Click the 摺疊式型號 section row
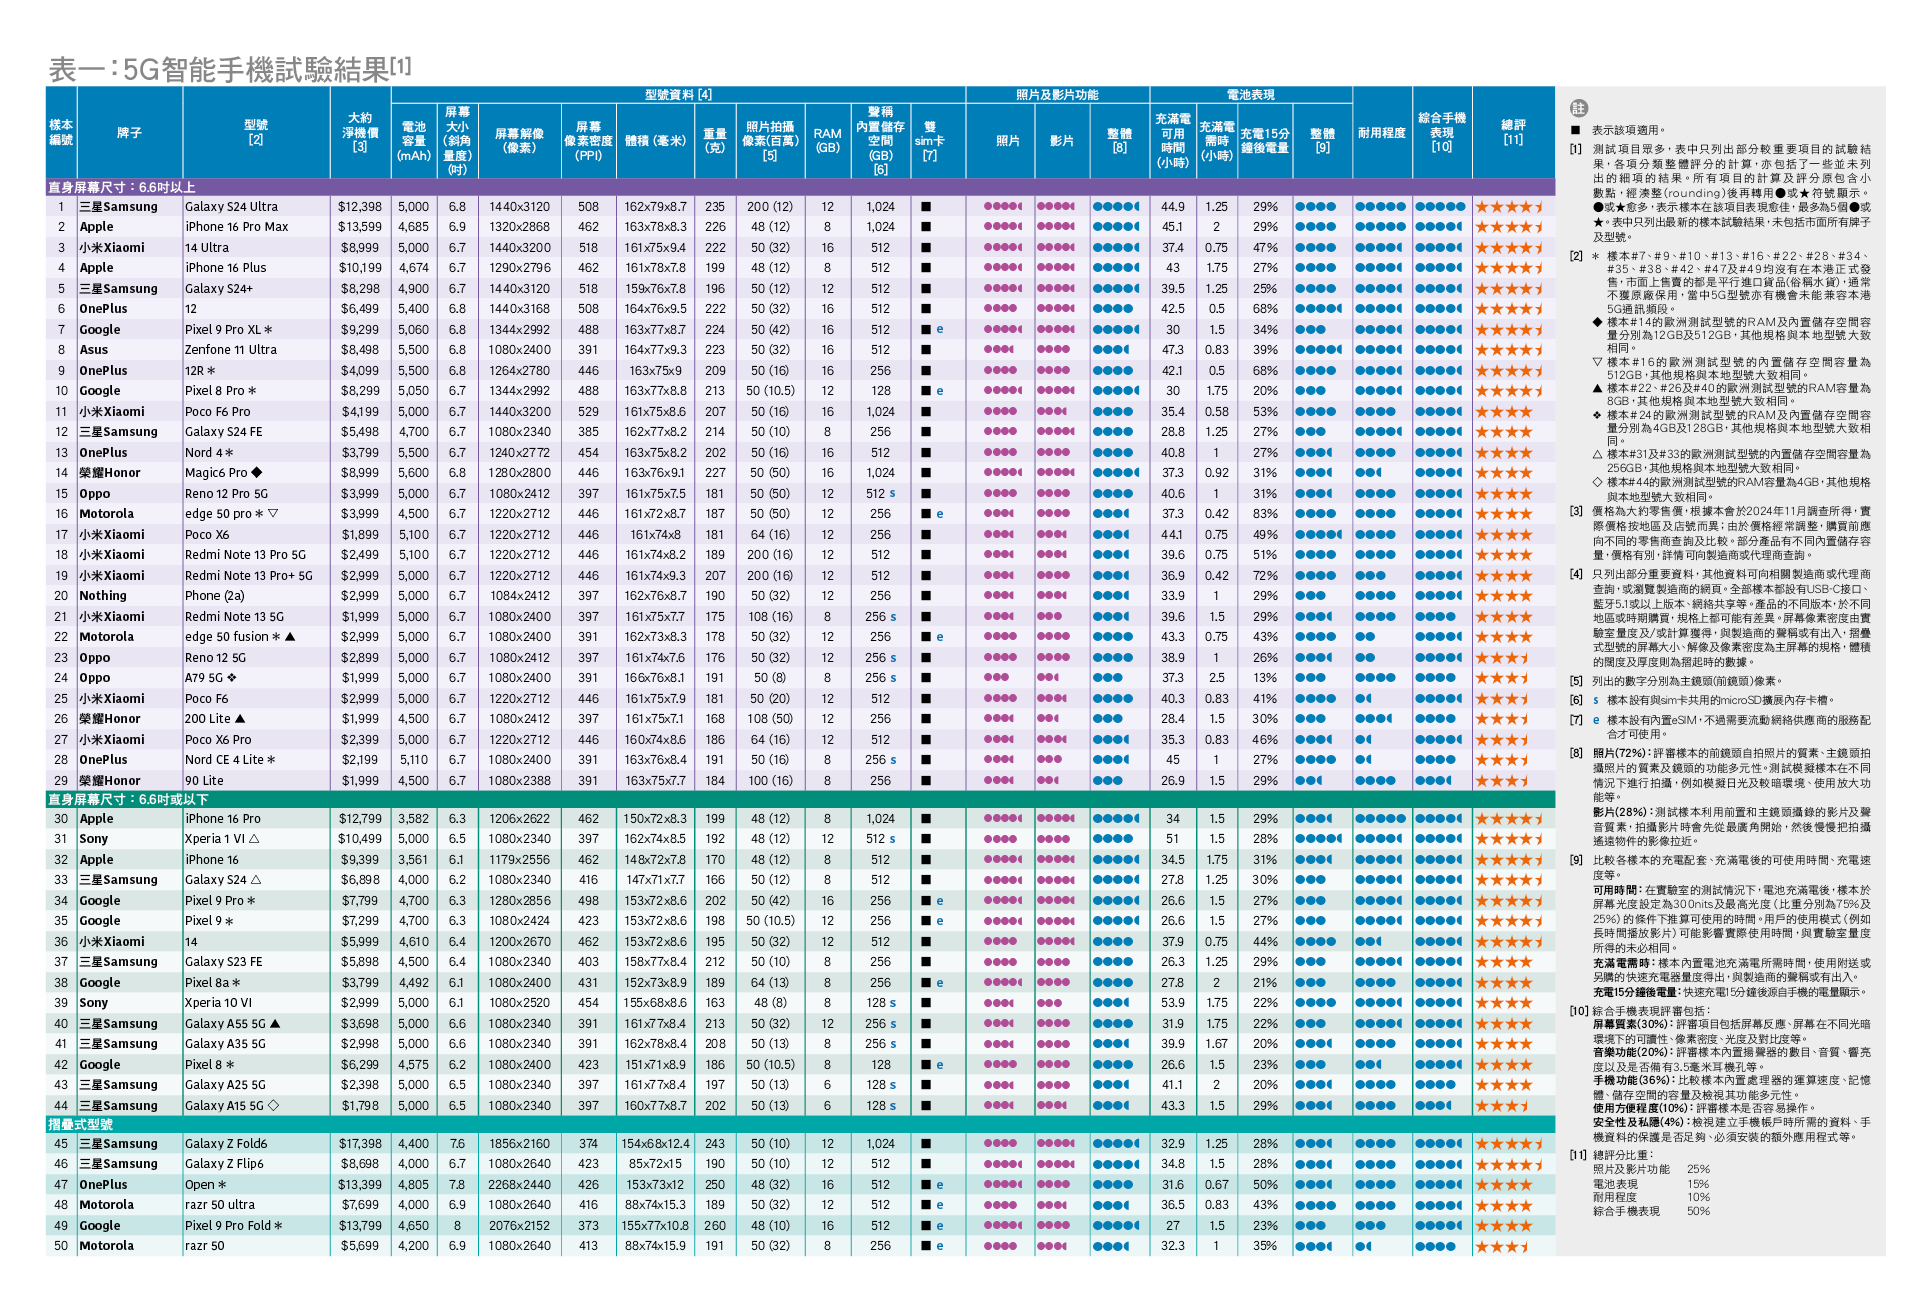Viewport: 1932px width, 1315px height. click(800, 1124)
